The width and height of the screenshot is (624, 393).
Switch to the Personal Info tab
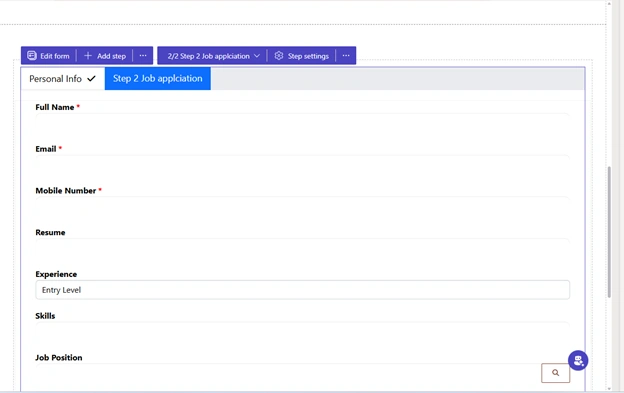63,79
